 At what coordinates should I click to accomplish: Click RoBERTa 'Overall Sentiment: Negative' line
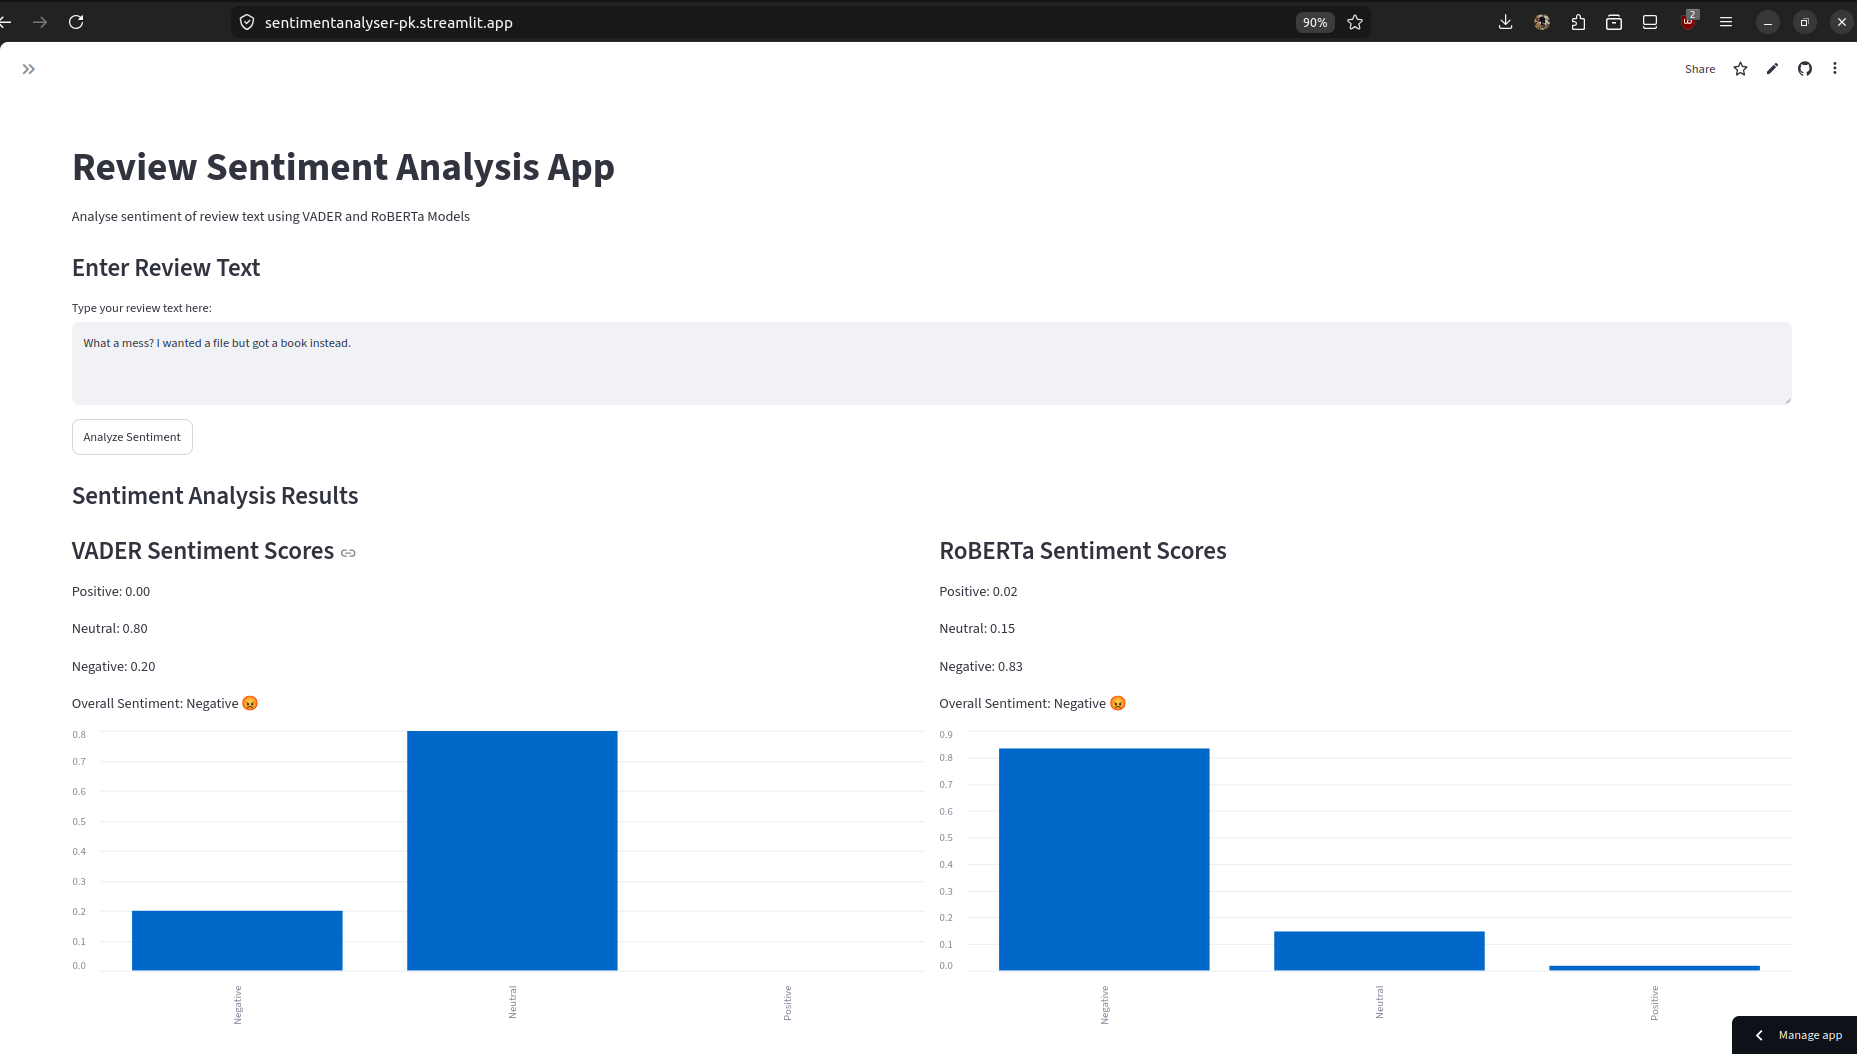[1033, 704]
